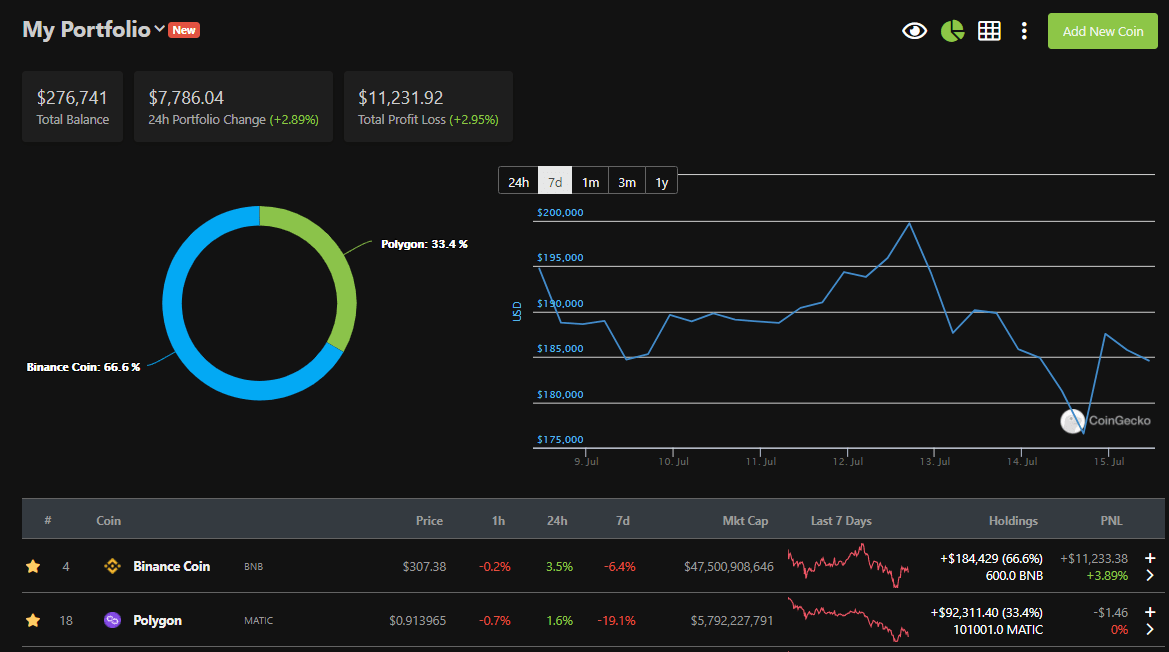Expand the My Portfolio dropdown chevron
Image resolution: width=1169 pixels, height=652 pixels.
160,29
